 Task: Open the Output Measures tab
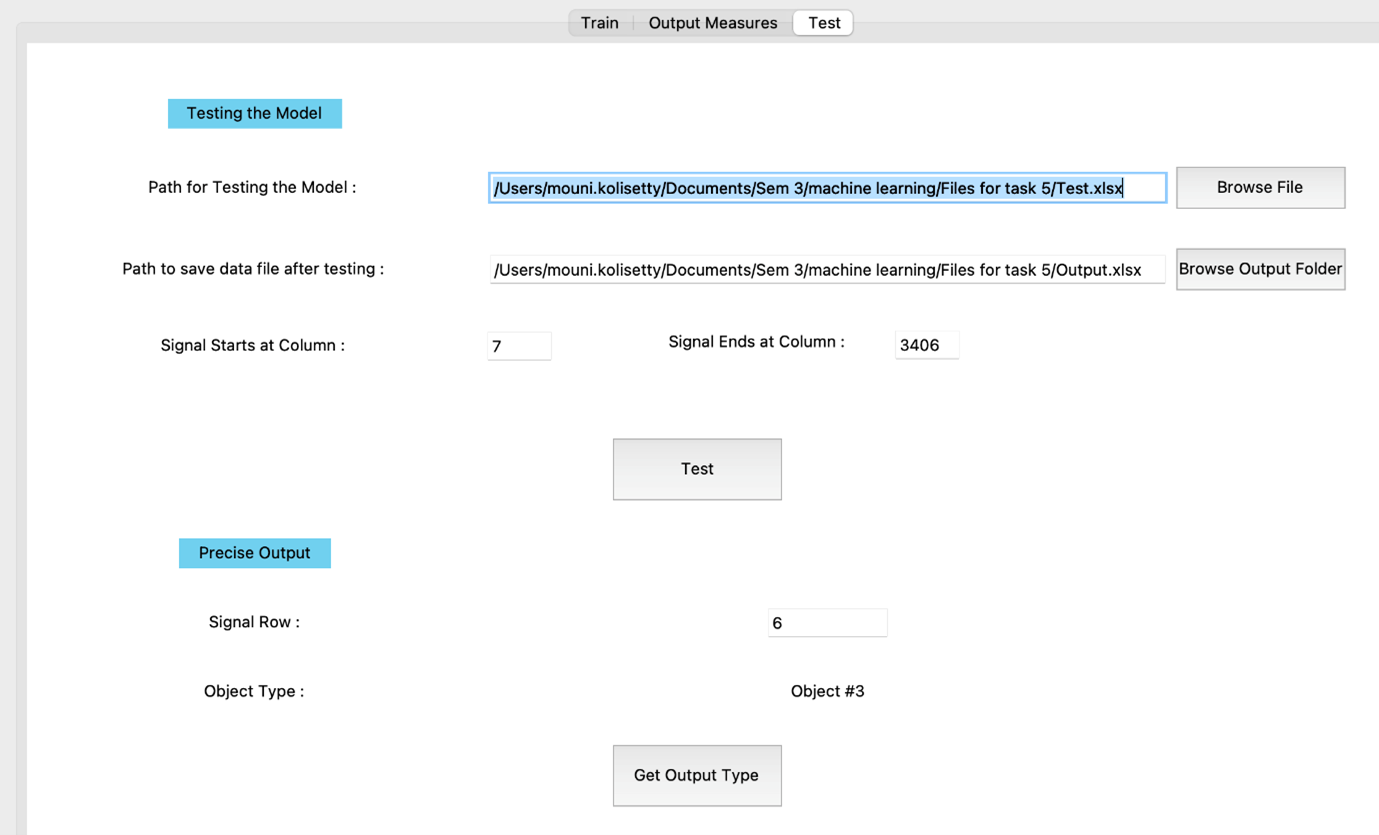click(712, 22)
